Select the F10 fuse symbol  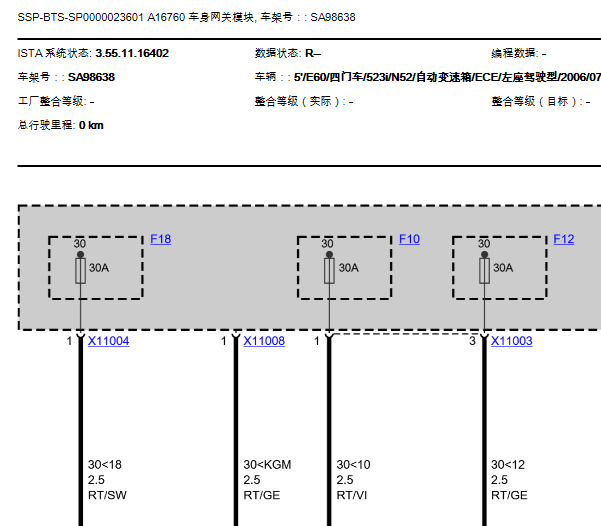point(329,271)
